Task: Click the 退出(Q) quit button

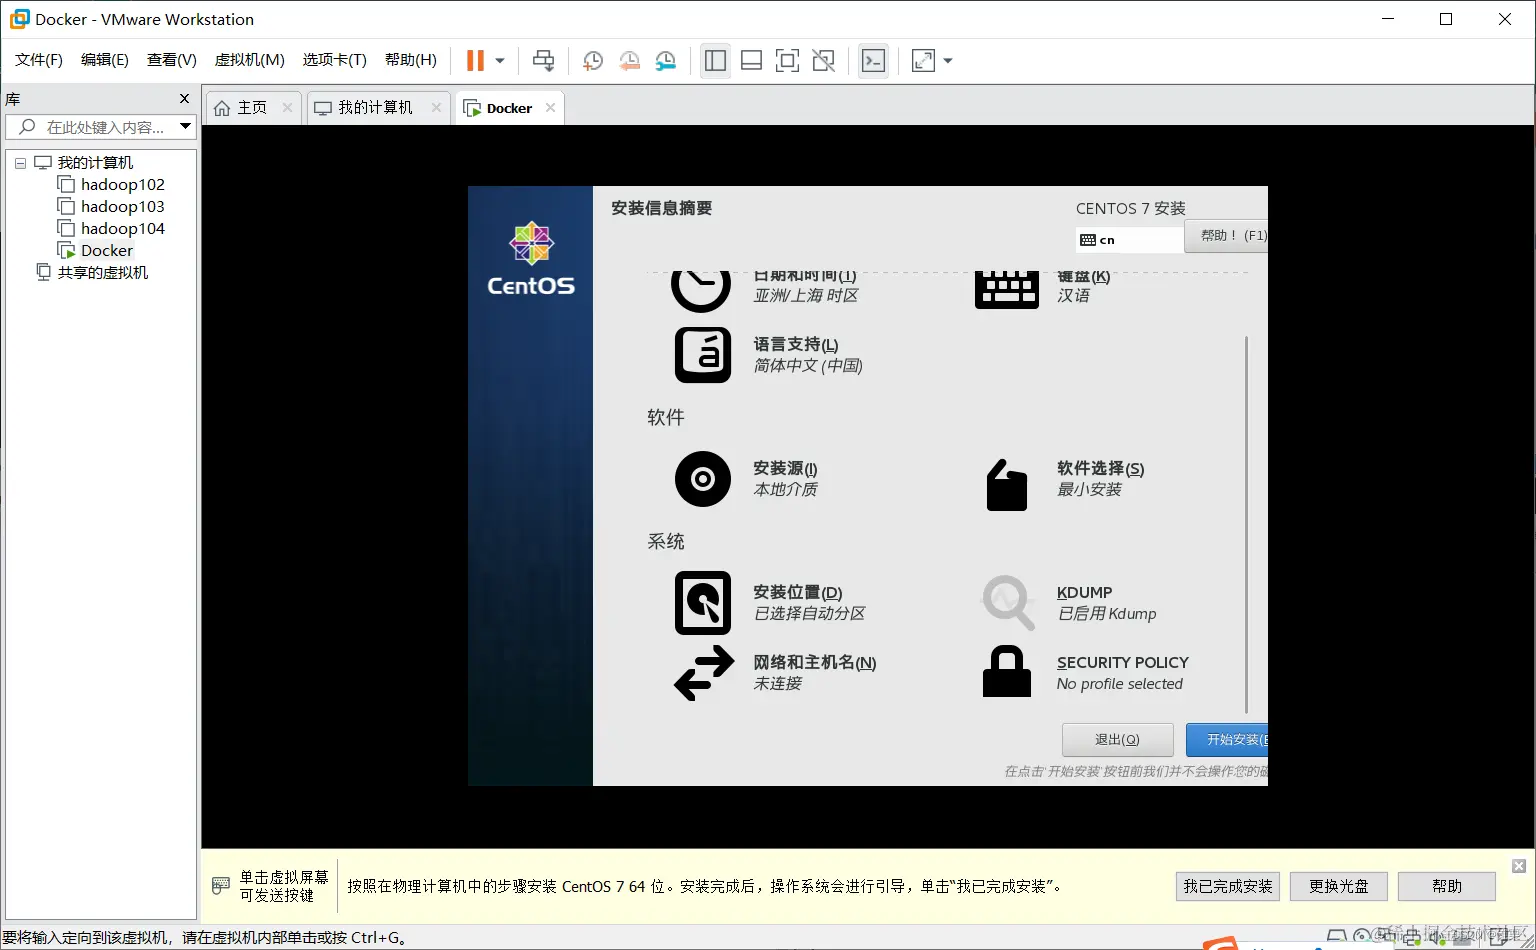Action: 1117,740
